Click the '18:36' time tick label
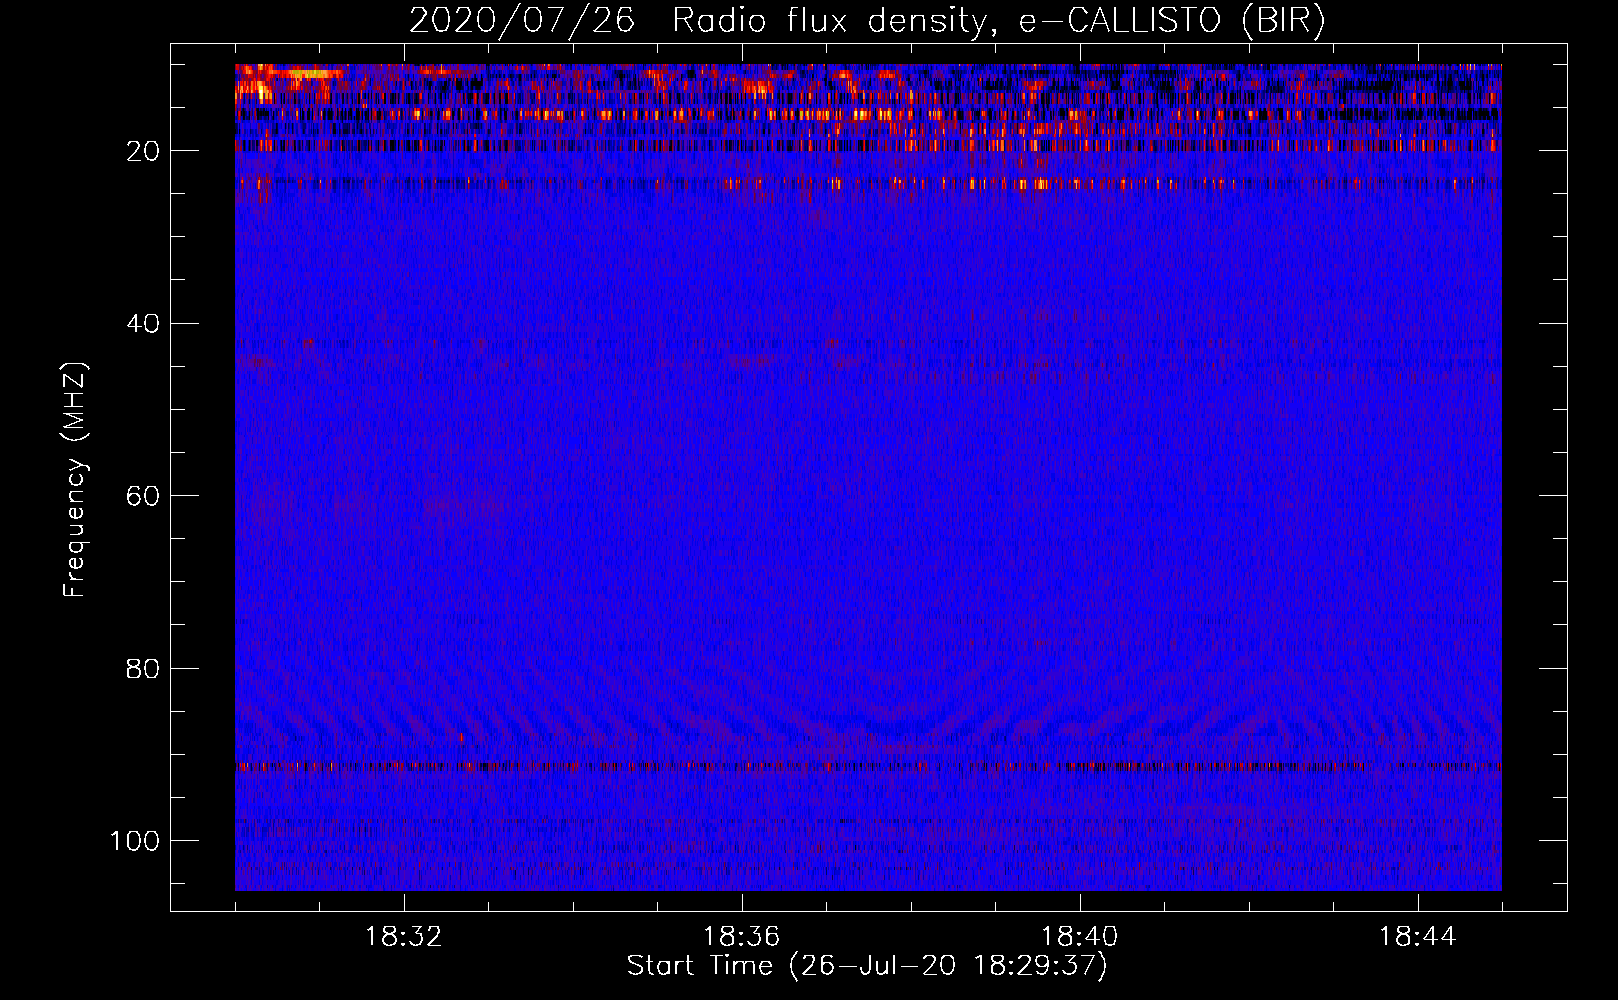 742,937
